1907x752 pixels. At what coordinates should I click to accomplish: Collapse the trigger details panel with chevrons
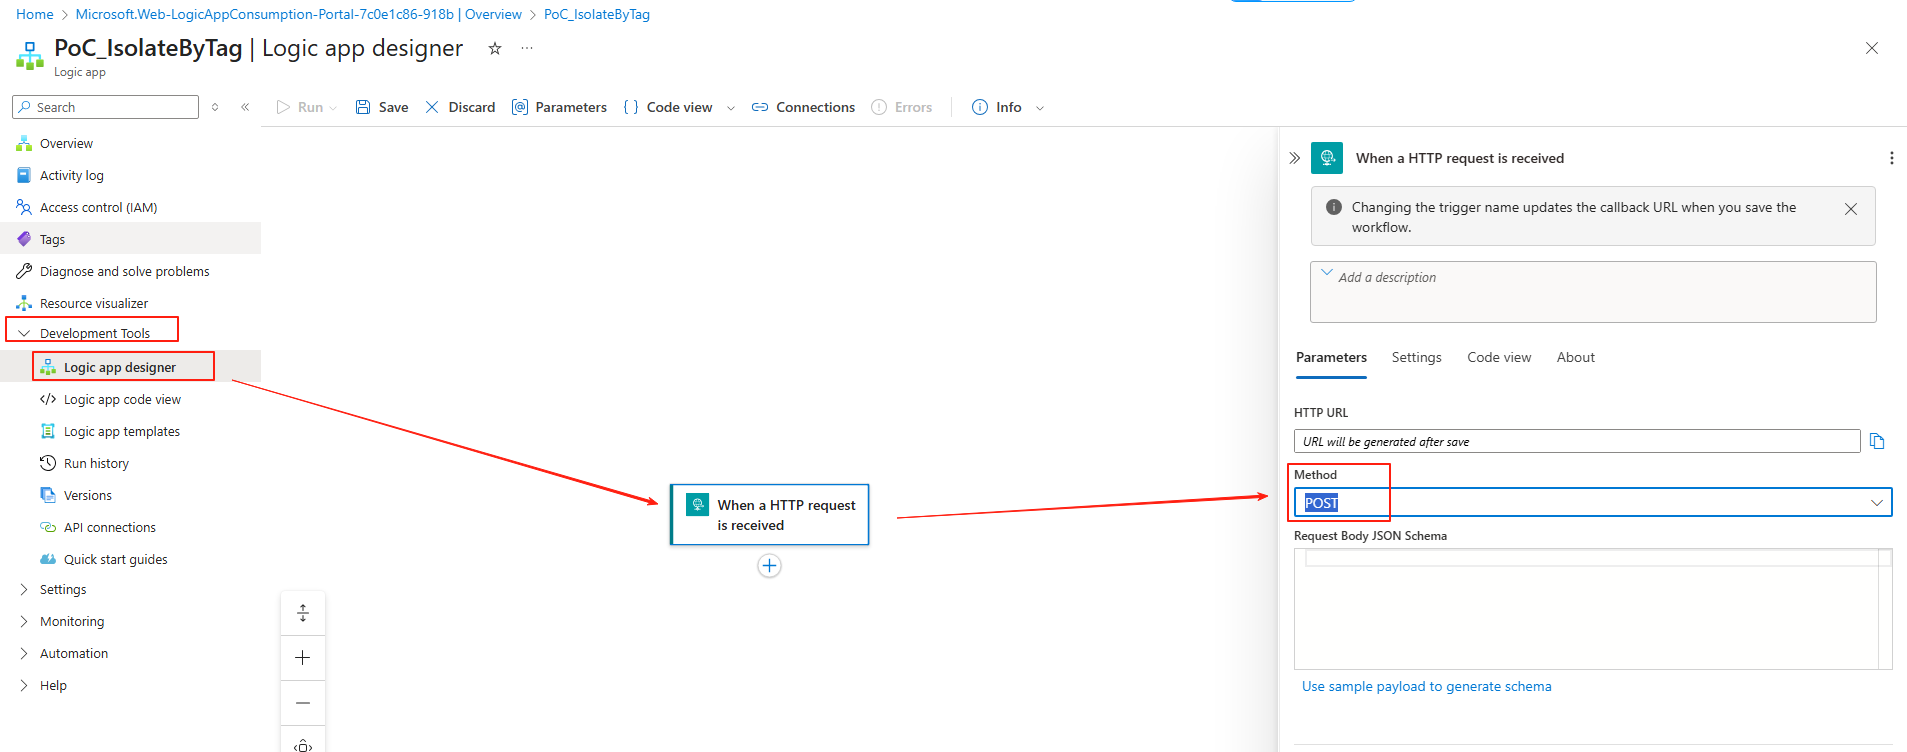(x=1294, y=158)
